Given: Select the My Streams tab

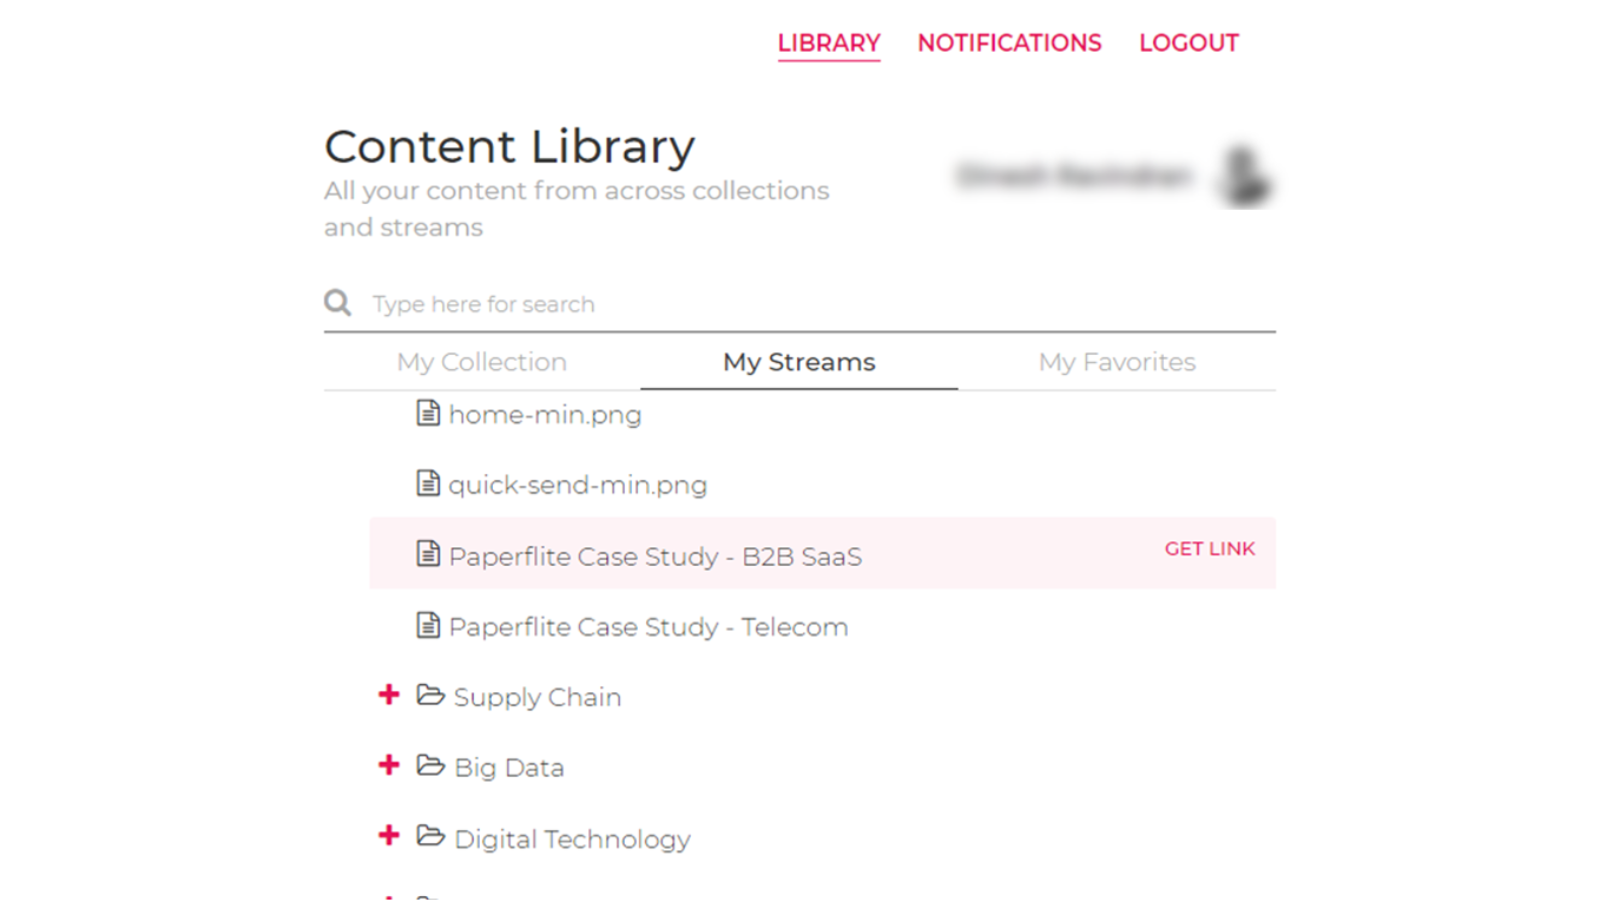Looking at the screenshot, I should point(799,362).
